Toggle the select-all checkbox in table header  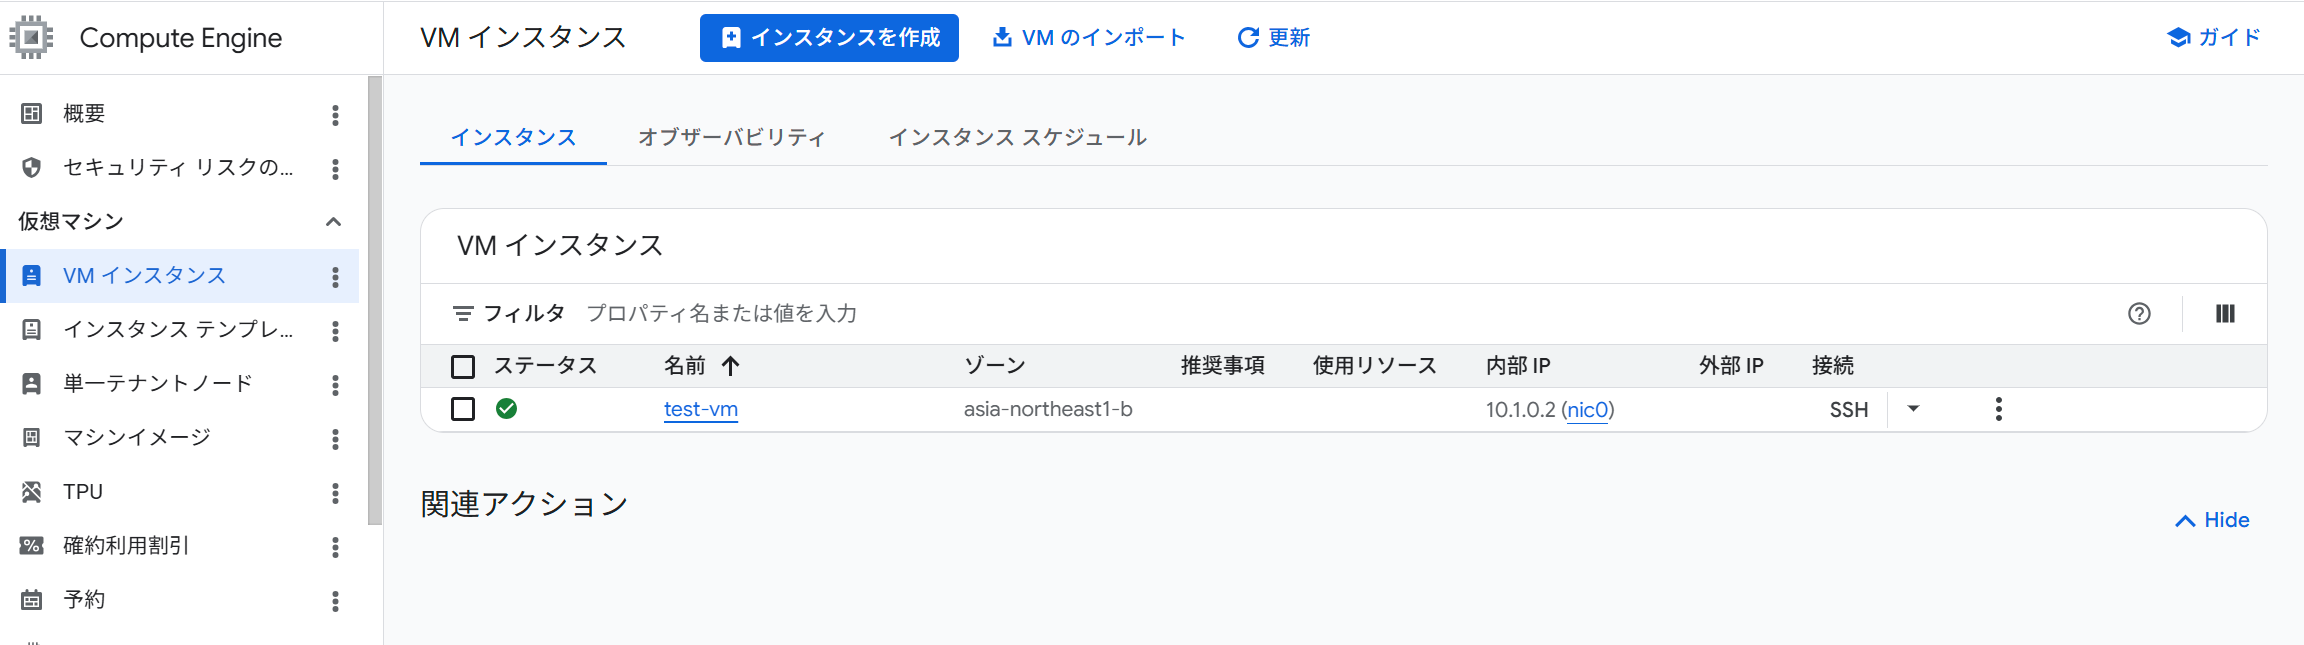(x=463, y=366)
